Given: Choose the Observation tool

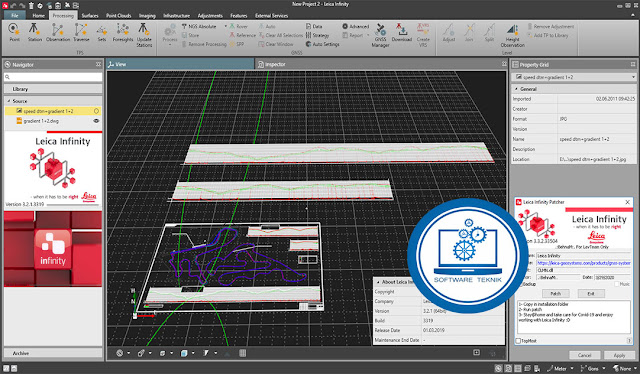Looking at the screenshot, I should click(x=58, y=33).
